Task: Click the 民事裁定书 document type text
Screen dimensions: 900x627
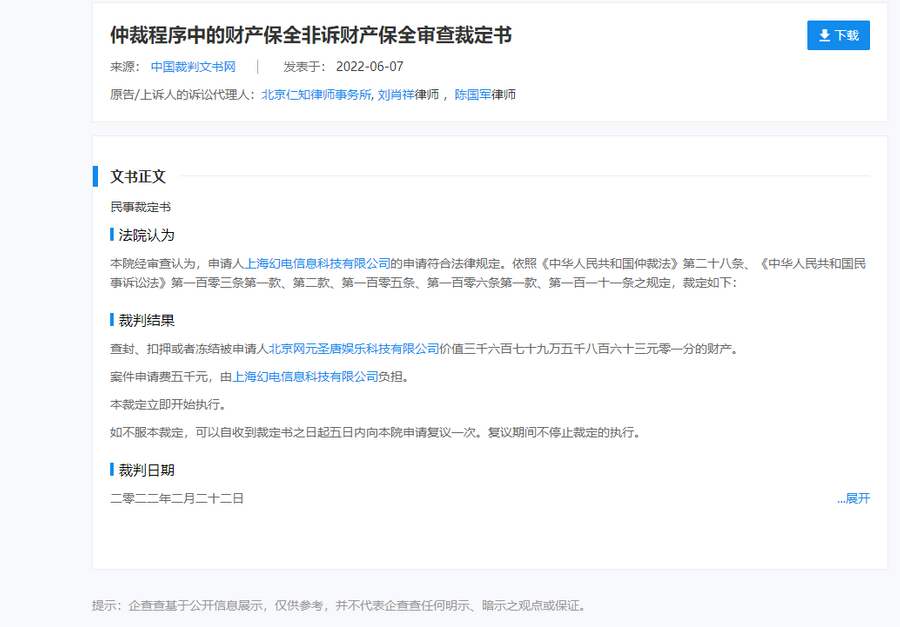Action: tap(140, 207)
